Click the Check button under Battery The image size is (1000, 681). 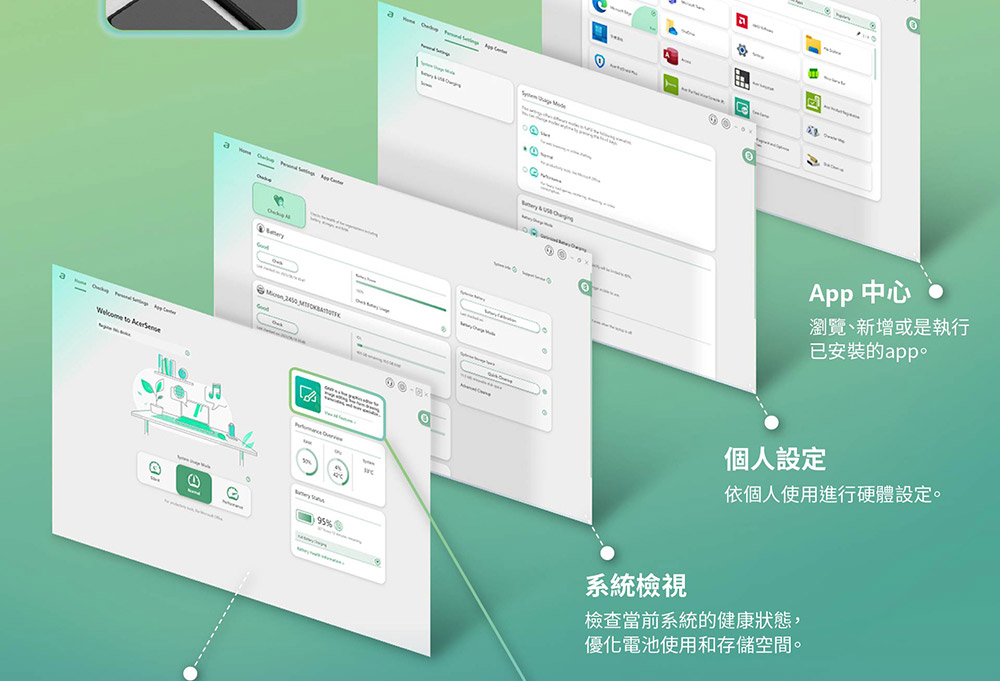277,261
